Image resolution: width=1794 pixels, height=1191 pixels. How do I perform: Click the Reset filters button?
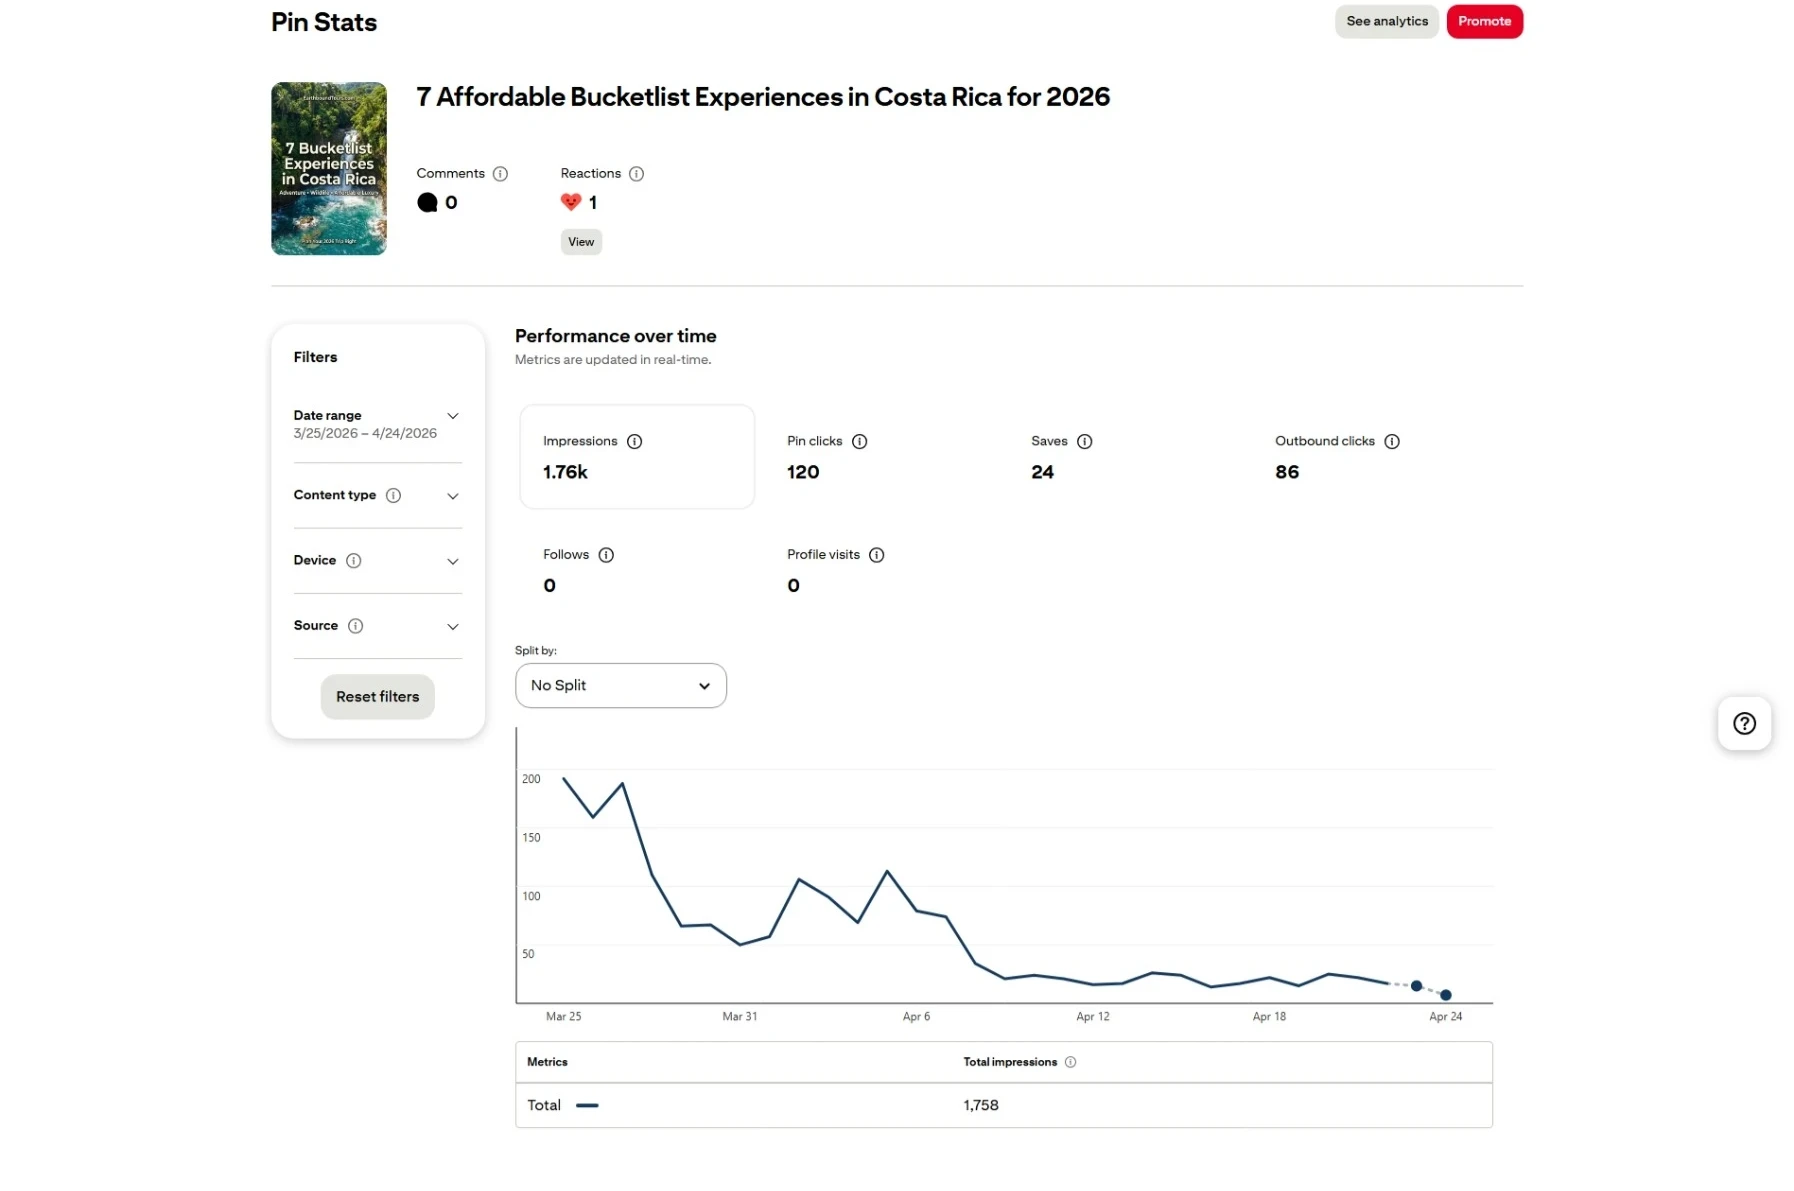pos(377,697)
